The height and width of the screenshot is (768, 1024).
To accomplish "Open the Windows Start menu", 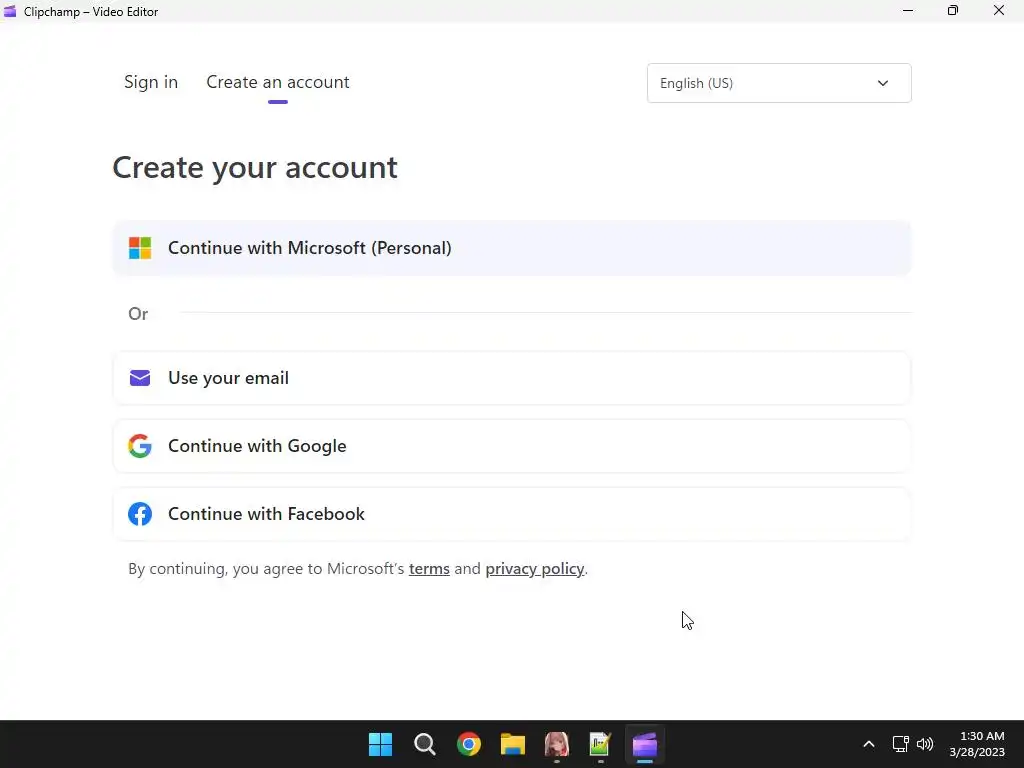I will 380,744.
